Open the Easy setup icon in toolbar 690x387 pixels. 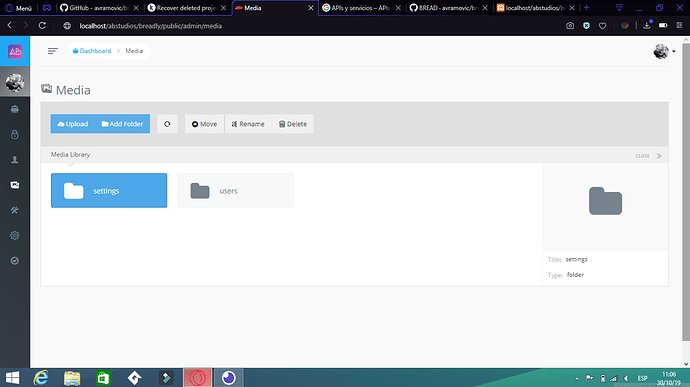pyautogui.click(x=679, y=26)
